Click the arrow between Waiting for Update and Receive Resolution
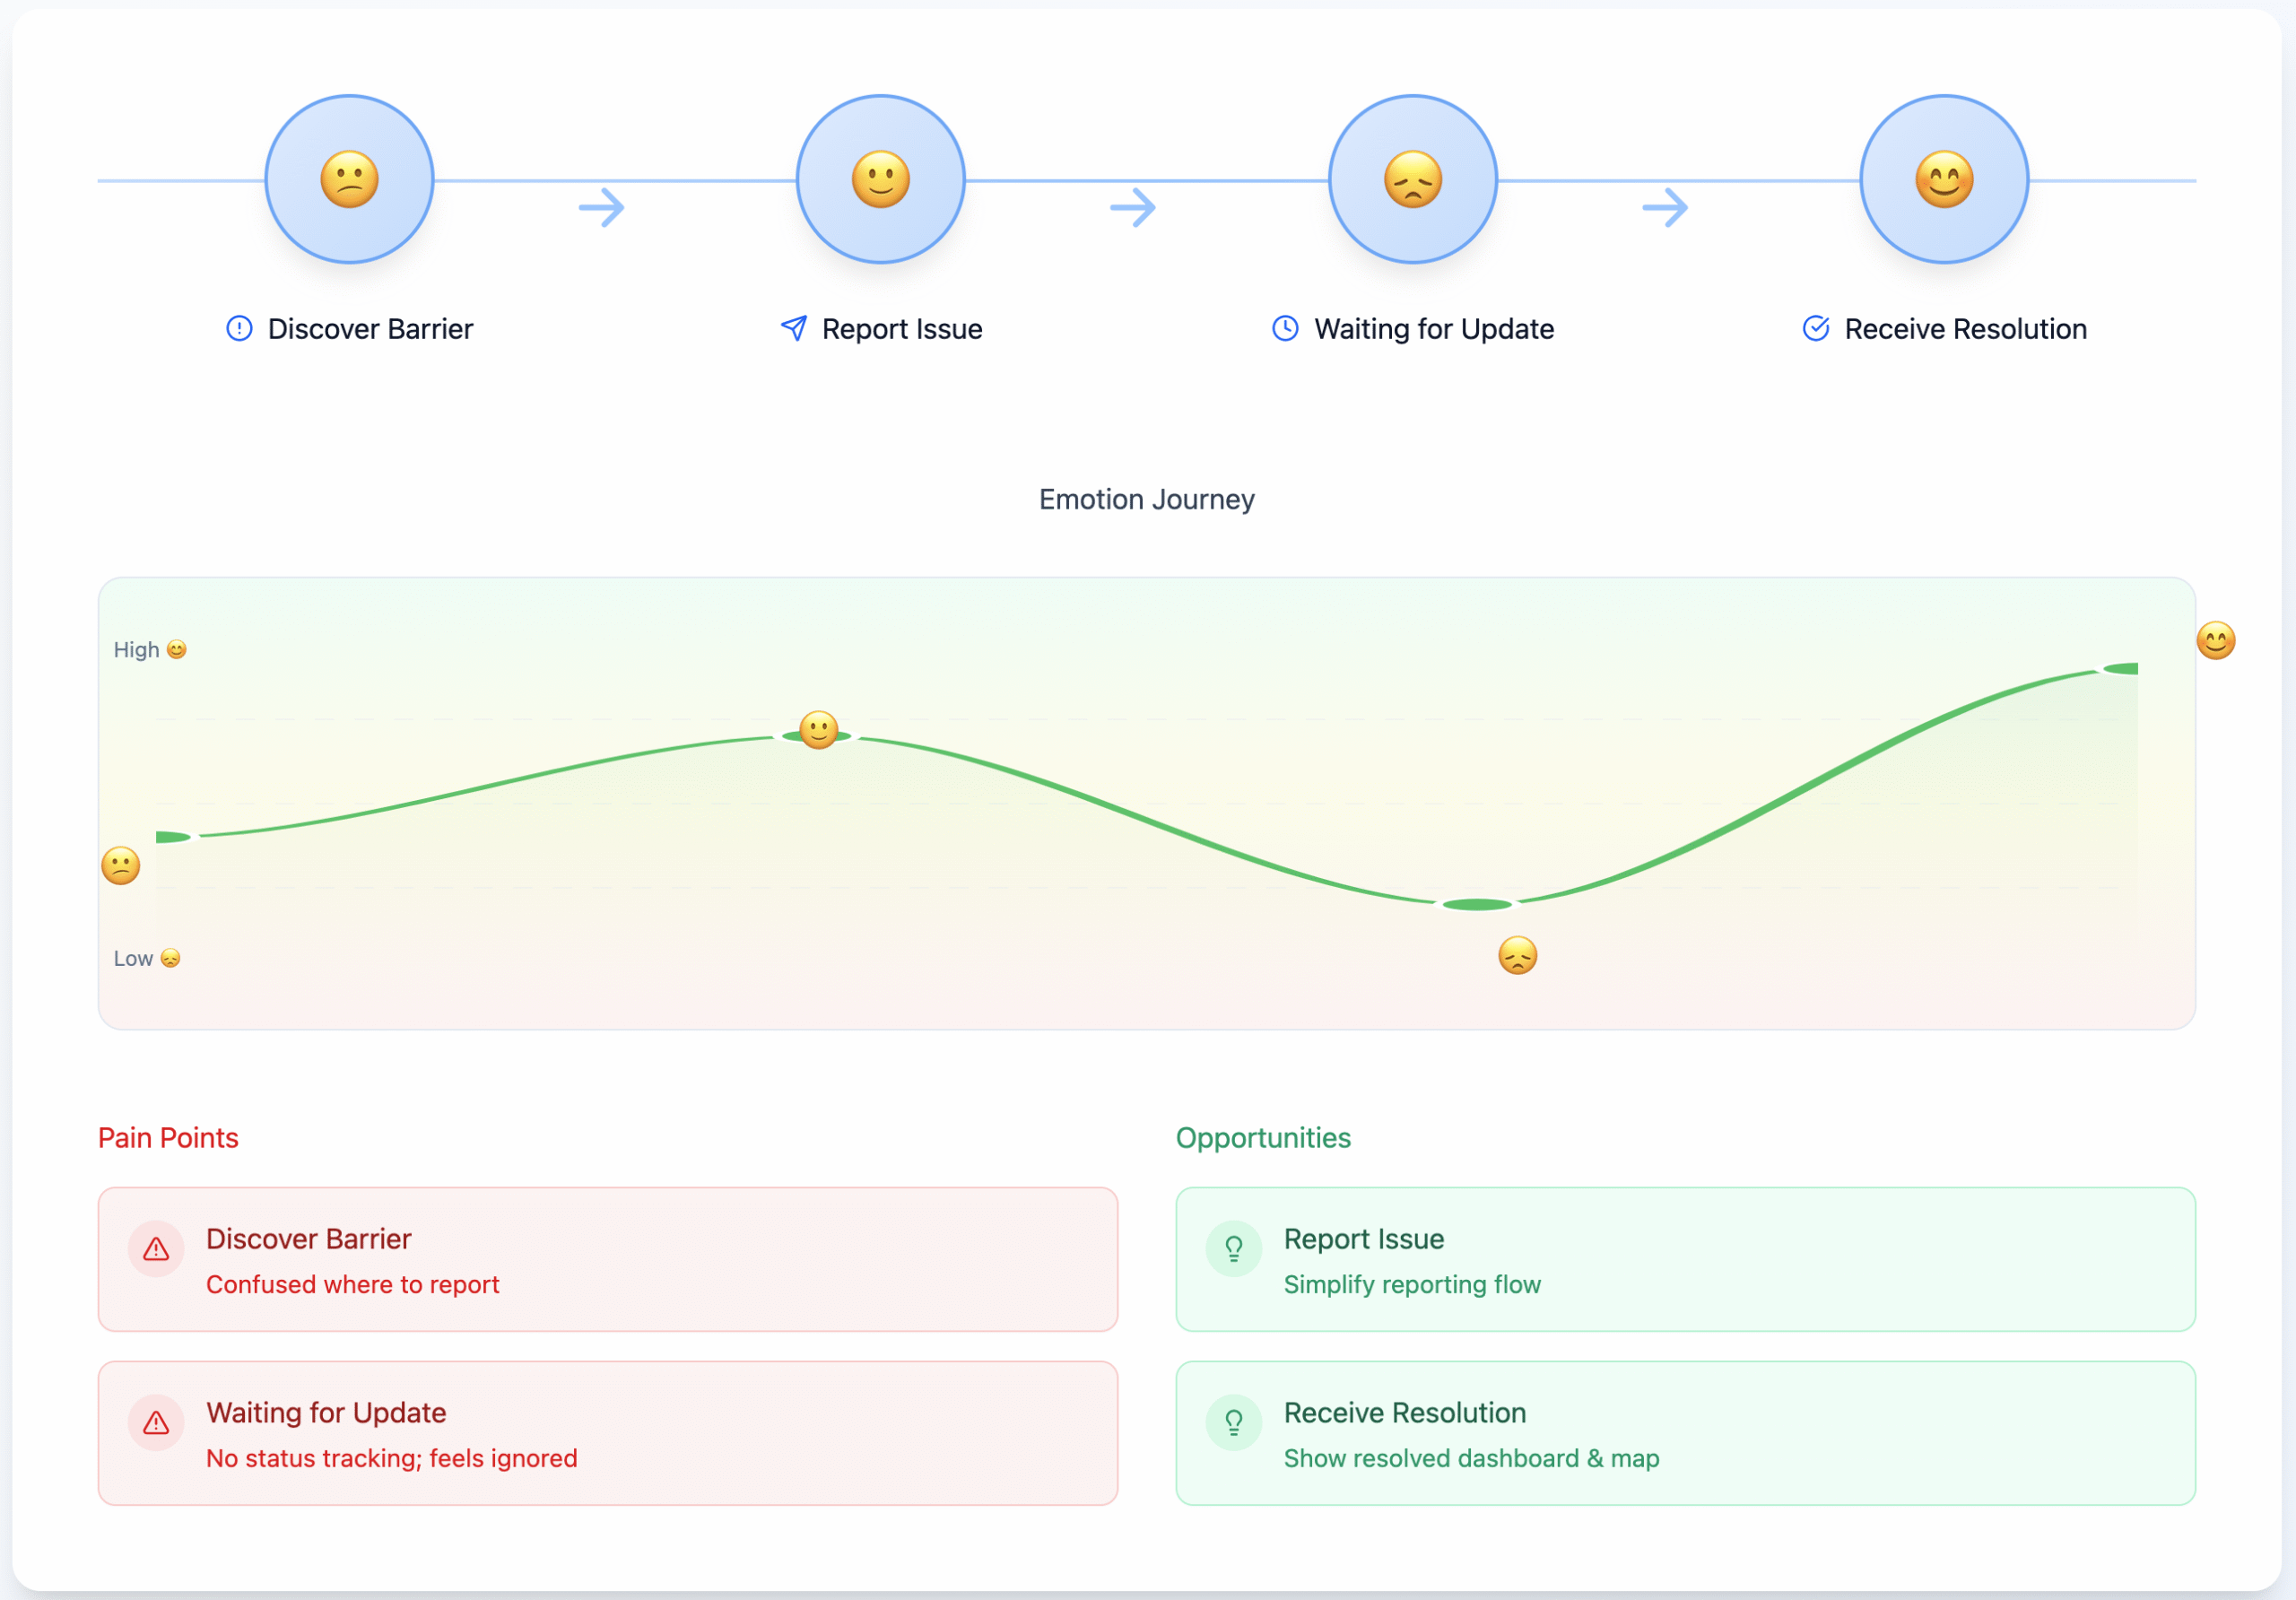 tap(1664, 208)
